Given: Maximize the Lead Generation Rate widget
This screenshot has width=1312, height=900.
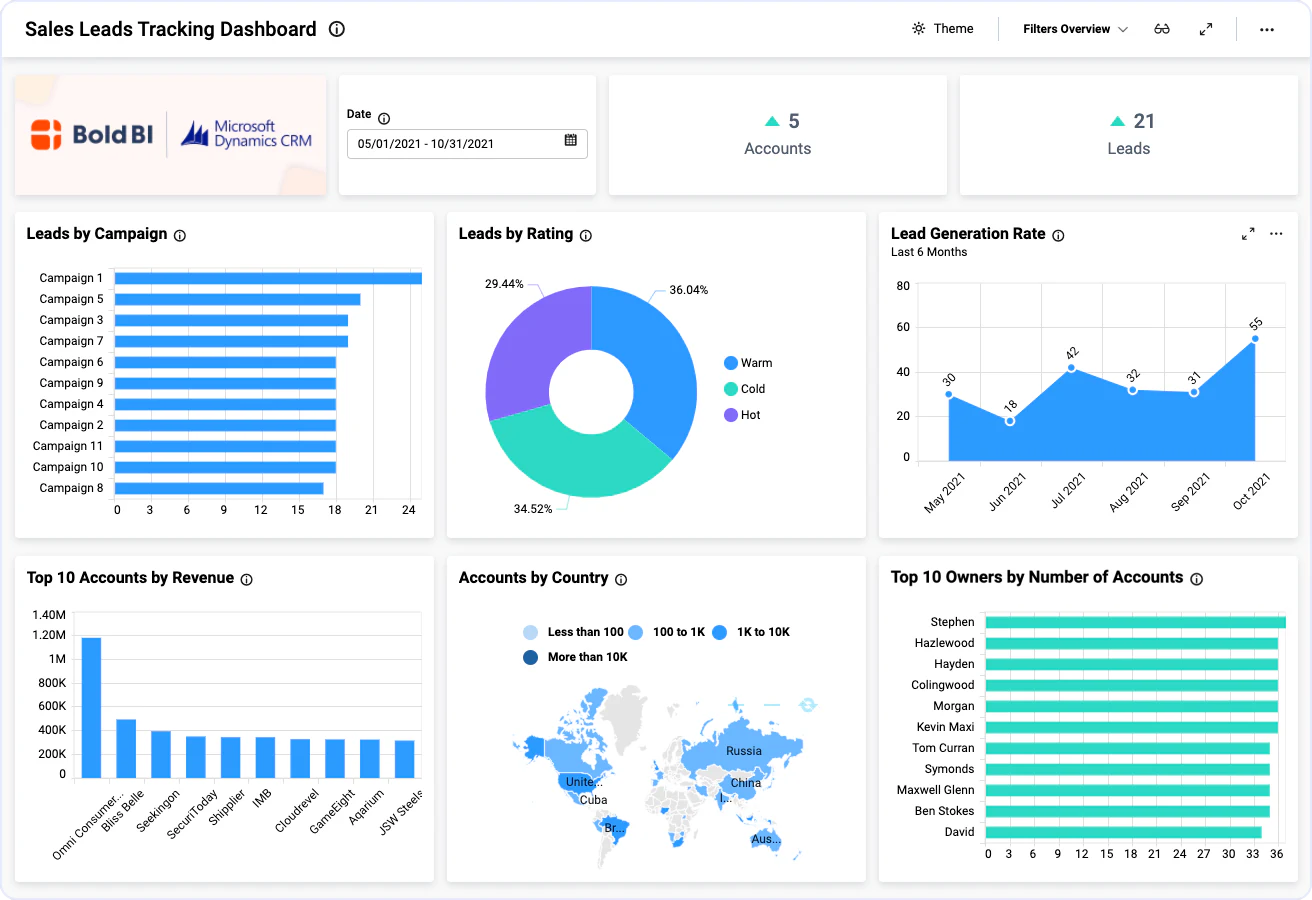Looking at the screenshot, I should click(1248, 233).
